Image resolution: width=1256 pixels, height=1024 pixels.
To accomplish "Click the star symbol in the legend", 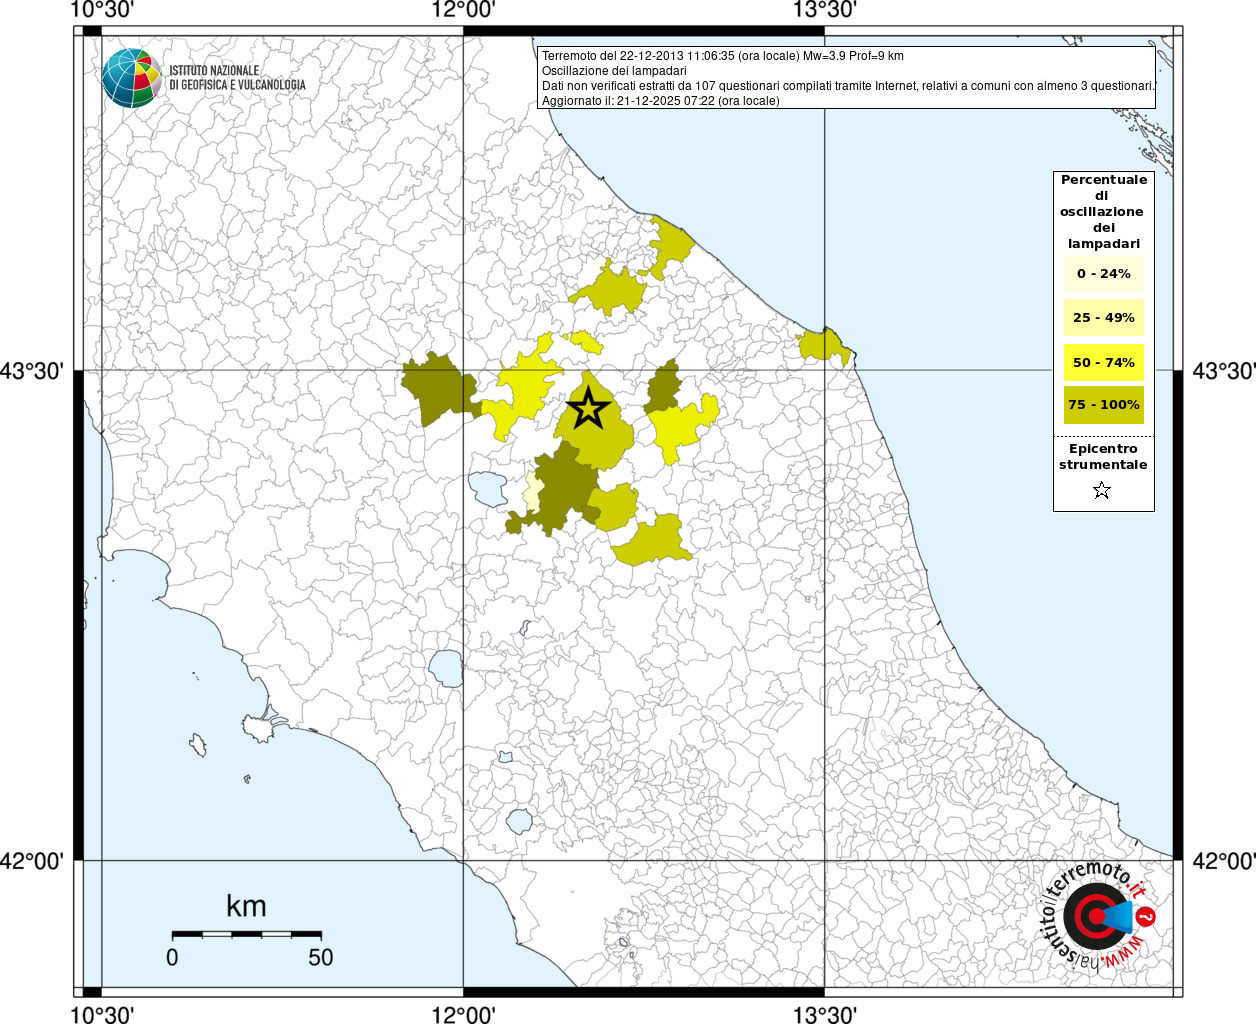I will pos(1102,490).
